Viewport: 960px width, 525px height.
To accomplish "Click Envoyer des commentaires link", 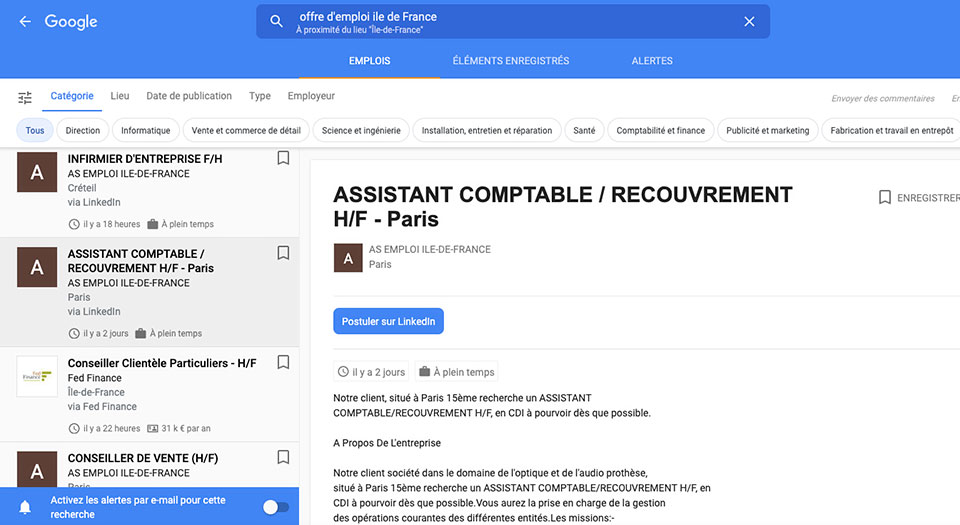I will 883,98.
